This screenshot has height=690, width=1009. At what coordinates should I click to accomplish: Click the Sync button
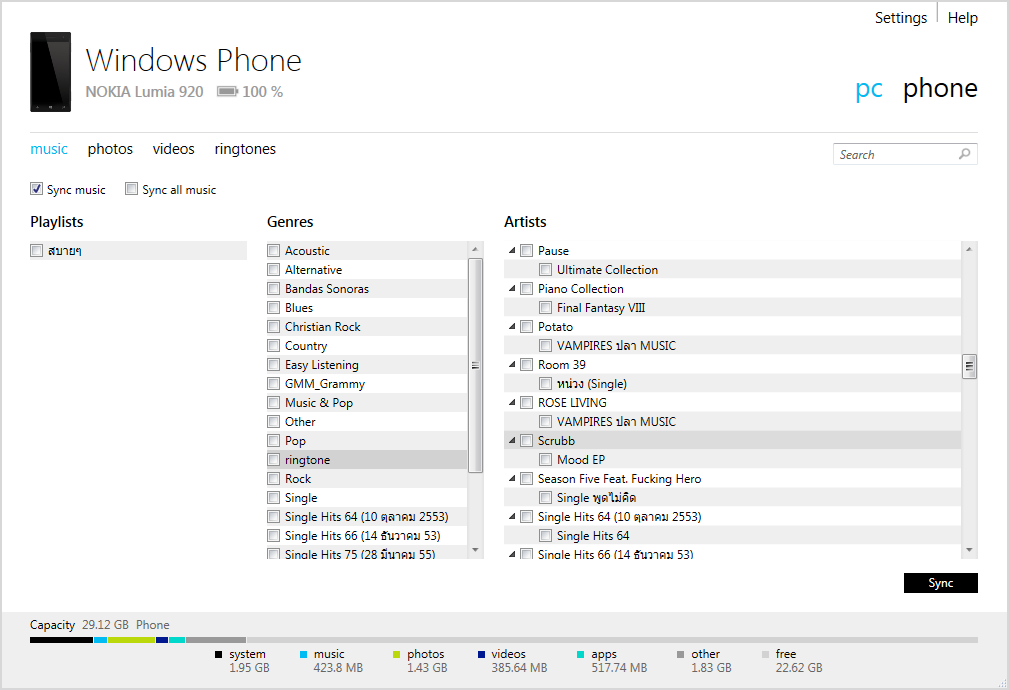[x=941, y=583]
